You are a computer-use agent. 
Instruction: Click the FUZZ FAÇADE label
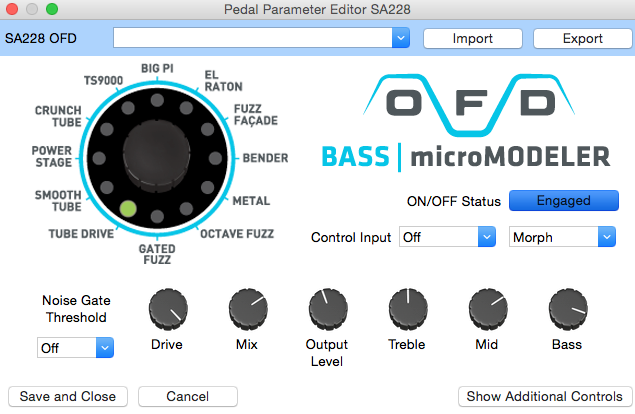[256, 115]
